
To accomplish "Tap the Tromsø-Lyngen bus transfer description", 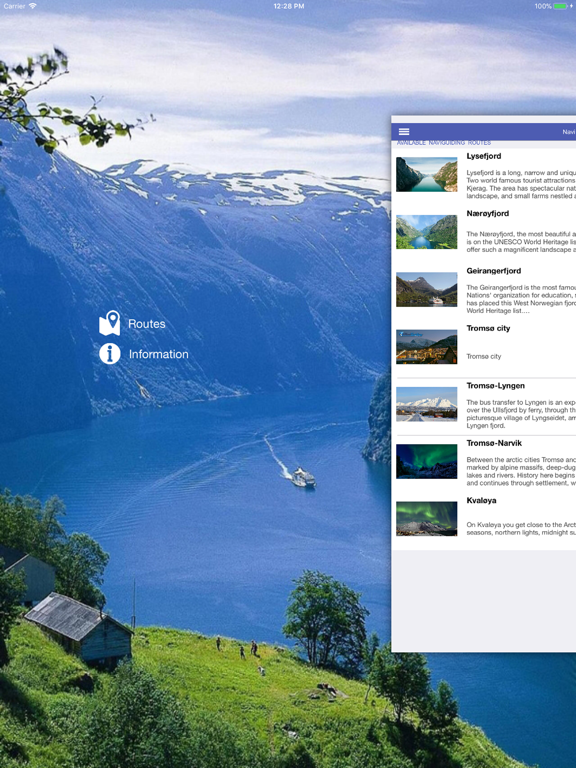I will pyautogui.click(x=521, y=414).
